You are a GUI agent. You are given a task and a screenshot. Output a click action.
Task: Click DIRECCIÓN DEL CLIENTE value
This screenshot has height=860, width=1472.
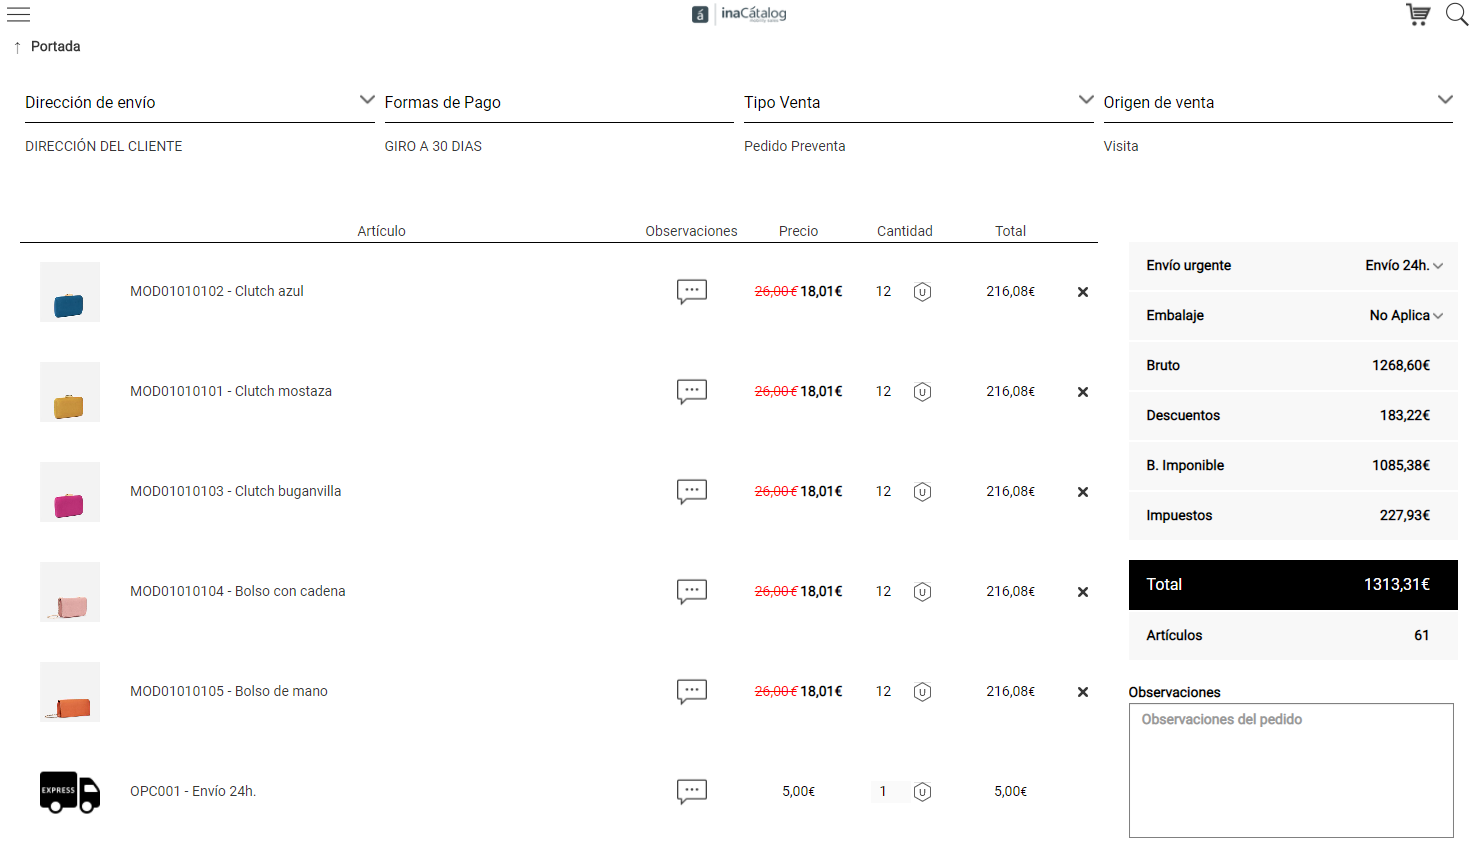click(104, 146)
